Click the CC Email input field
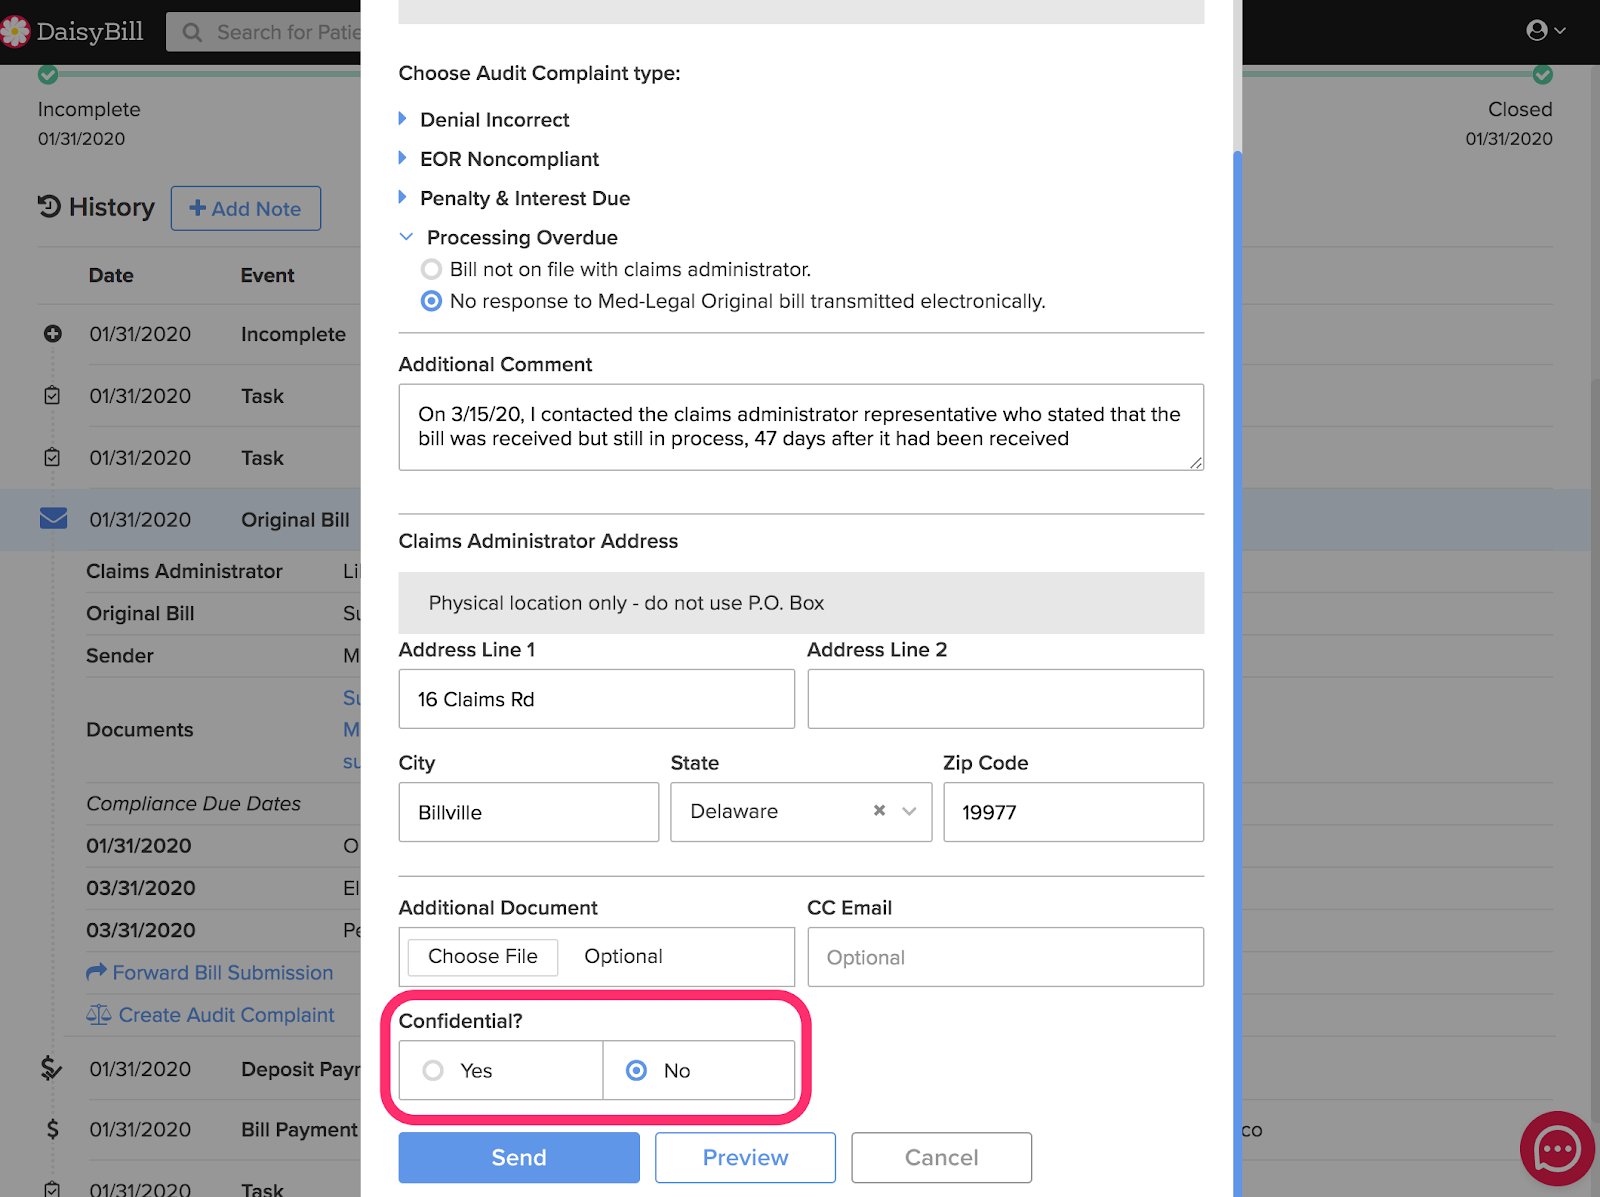The height and width of the screenshot is (1197, 1600). pyautogui.click(x=1005, y=957)
